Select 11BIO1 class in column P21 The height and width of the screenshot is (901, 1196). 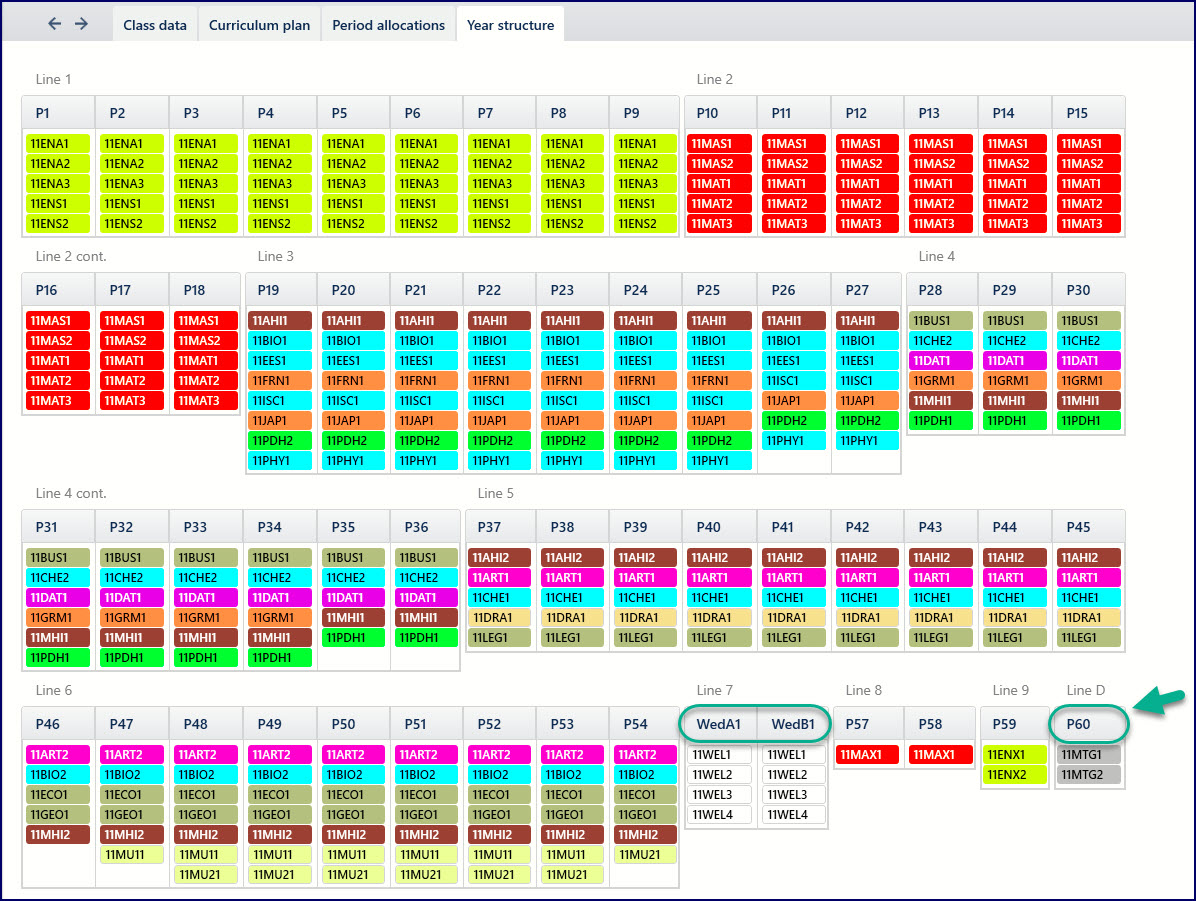coord(427,340)
